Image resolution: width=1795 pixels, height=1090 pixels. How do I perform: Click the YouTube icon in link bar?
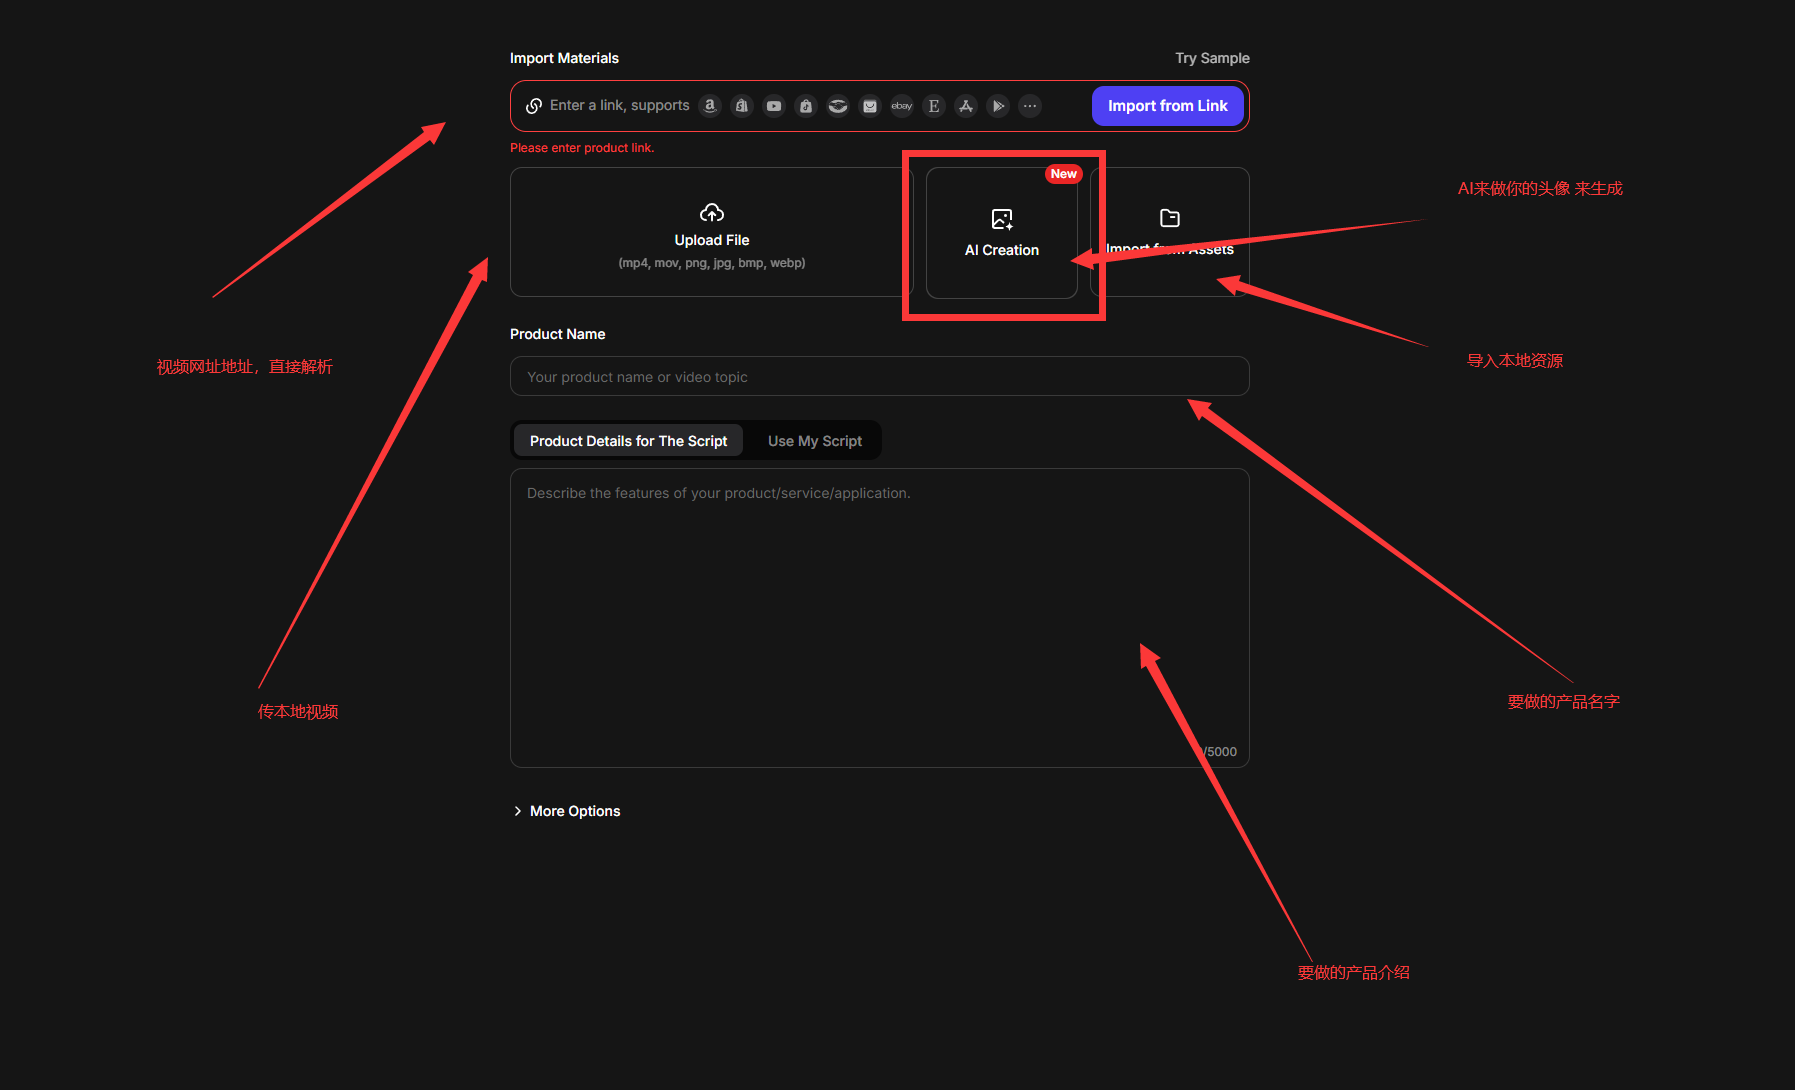pos(774,106)
